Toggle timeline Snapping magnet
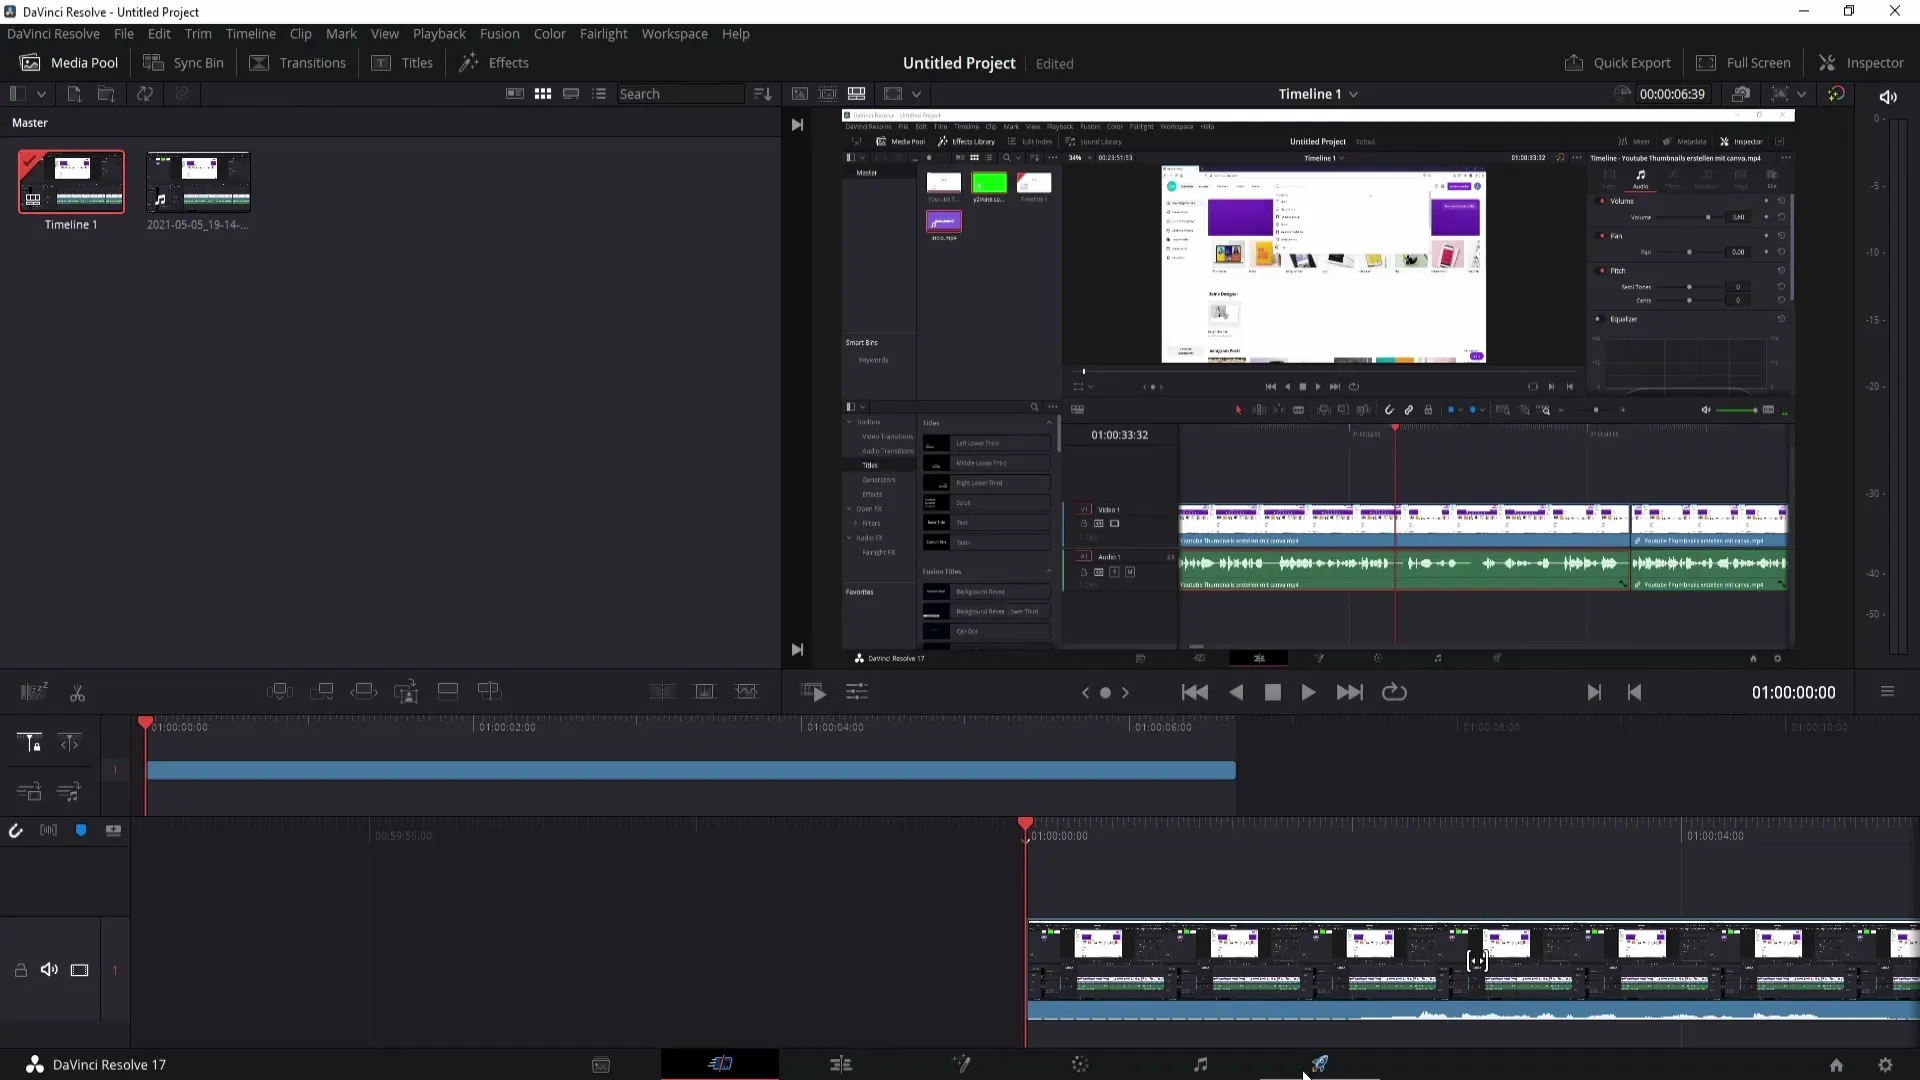The width and height of the screenshot is (1920, 1080). (x=16, y=831)
